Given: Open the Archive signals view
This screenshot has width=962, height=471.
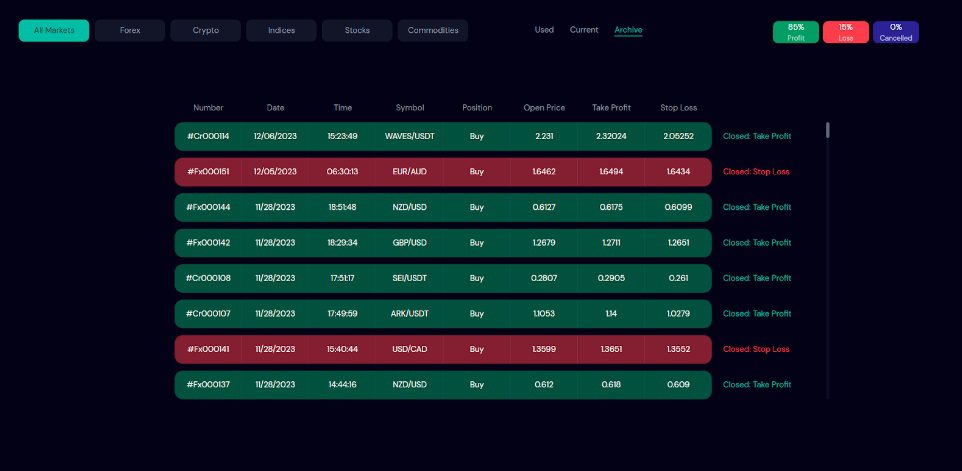Looking at the screenshot, I should [628, 30].
